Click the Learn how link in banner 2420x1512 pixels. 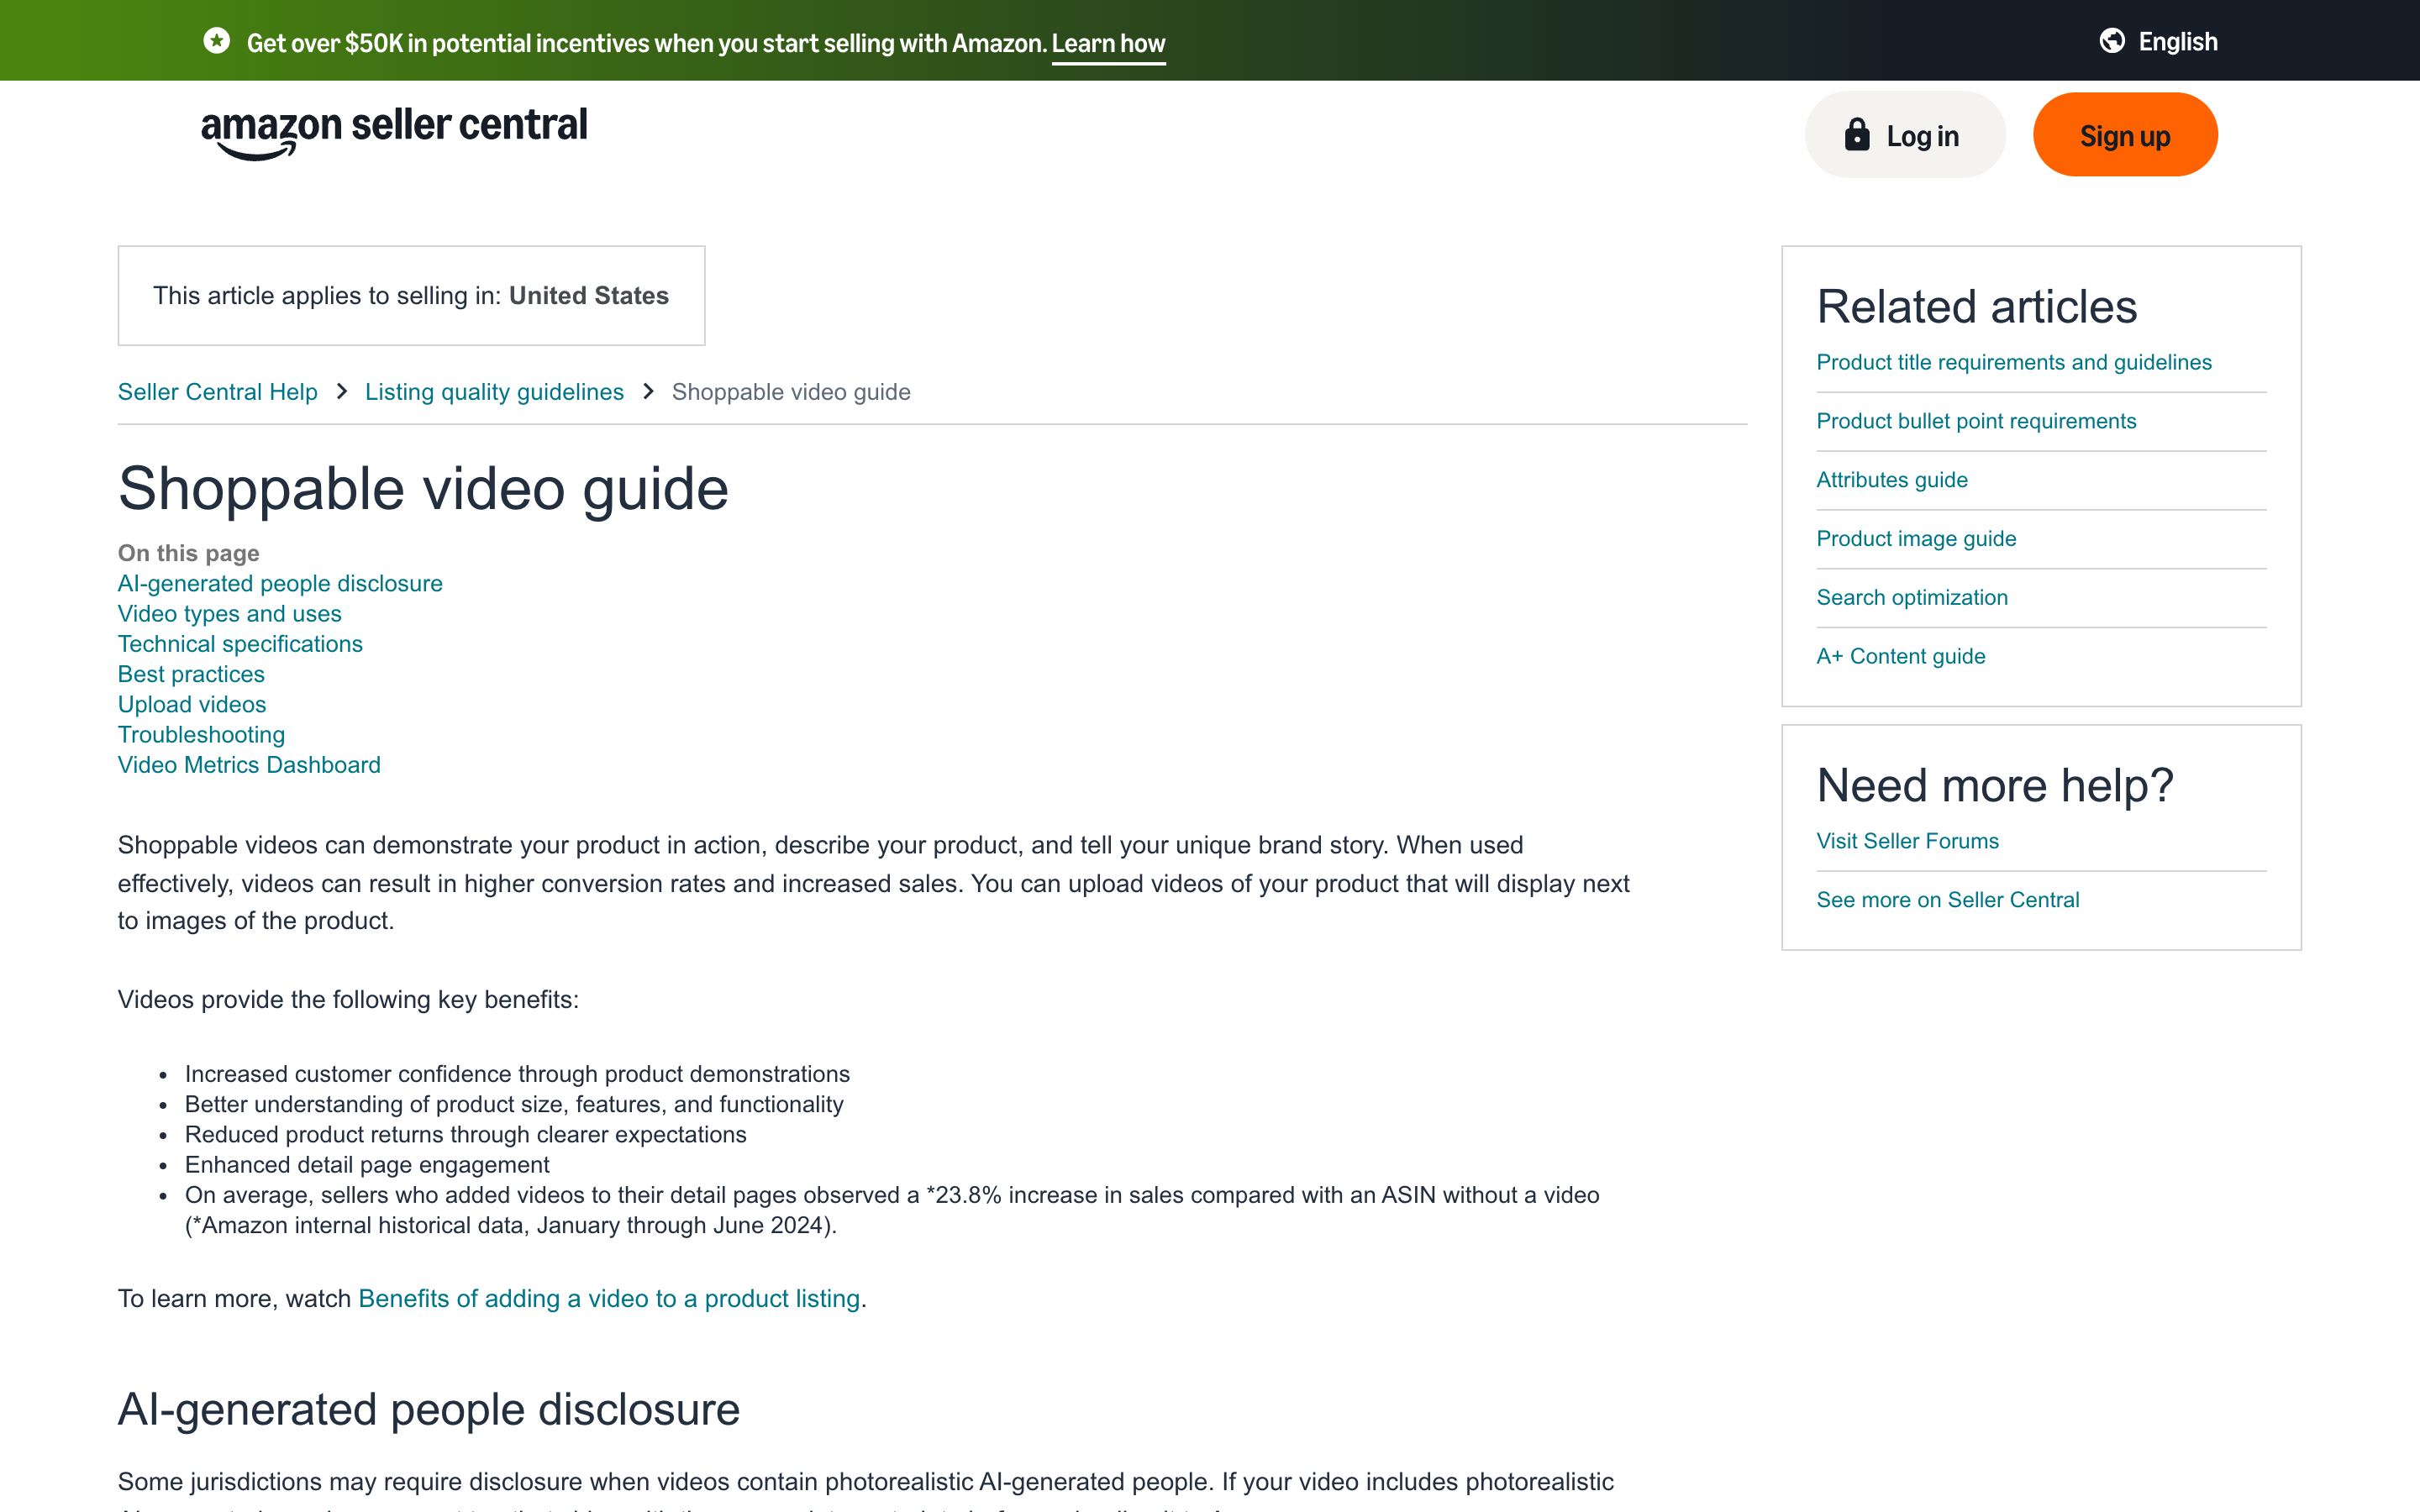[x=1108, y=44]
